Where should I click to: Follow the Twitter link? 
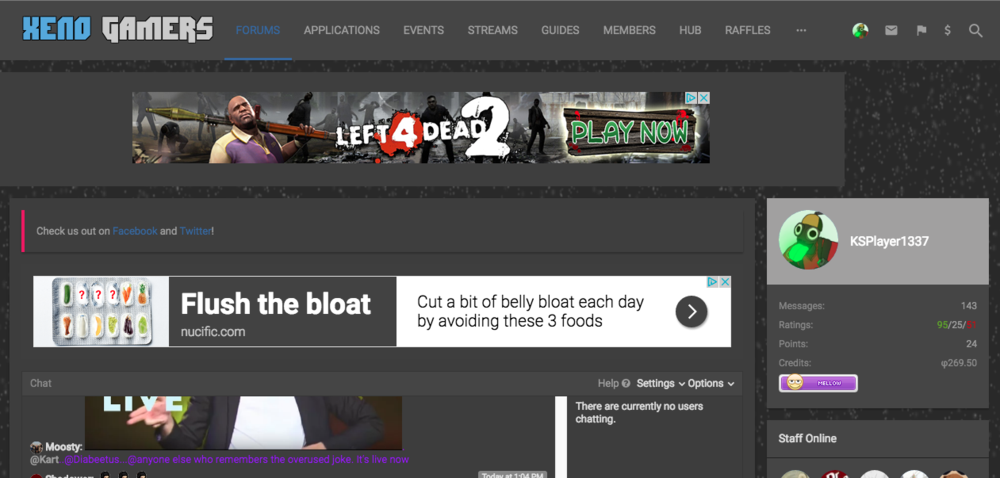[195, 231]
